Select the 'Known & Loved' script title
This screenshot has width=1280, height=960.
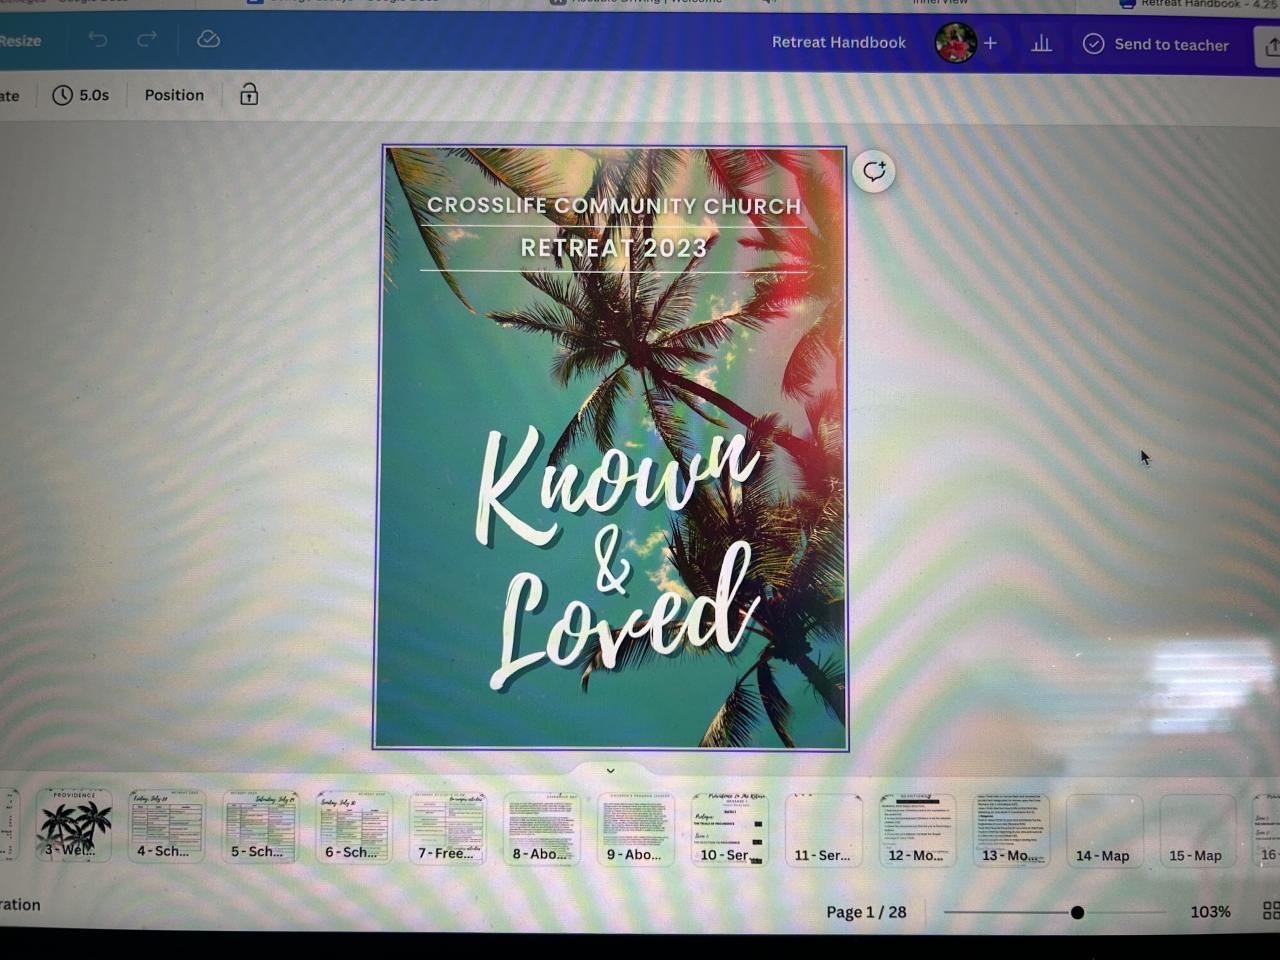click(x=616, y=560)
